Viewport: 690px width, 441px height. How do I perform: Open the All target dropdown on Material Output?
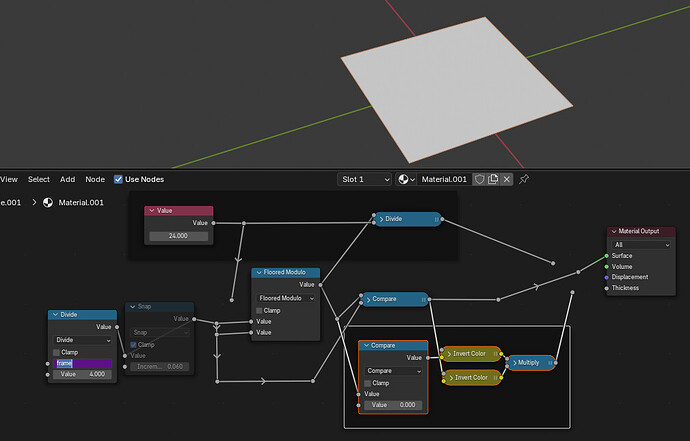[x=641, y=245]
